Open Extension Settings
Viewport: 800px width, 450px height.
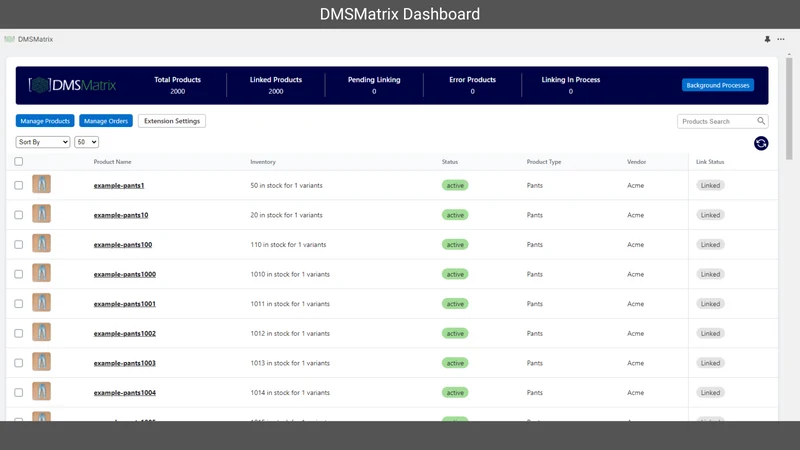pyautogui.click(x=172, y=121)
